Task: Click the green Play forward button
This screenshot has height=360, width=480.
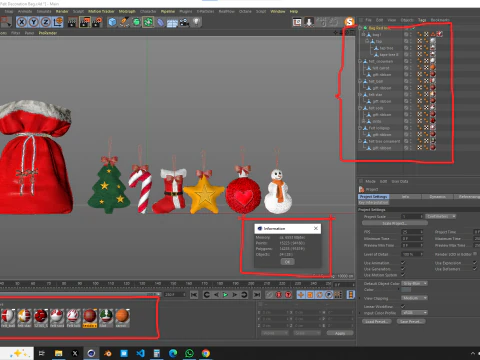Action: coord(225,295)
